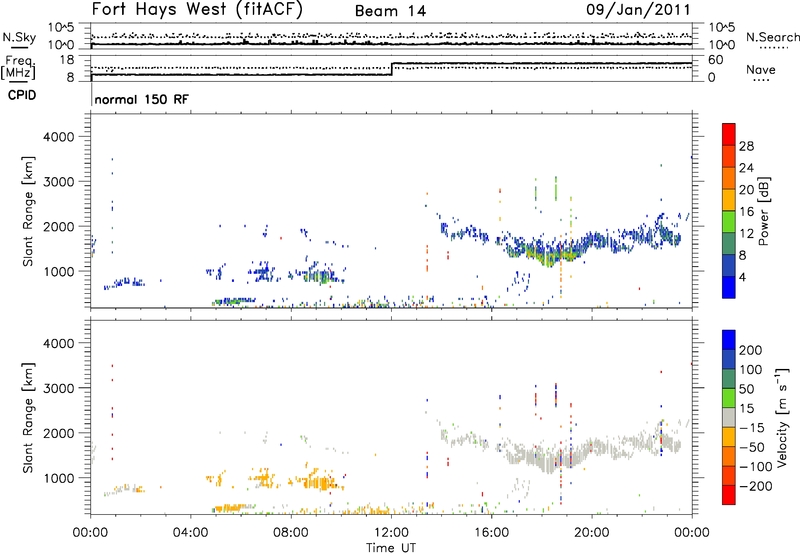
Task: Click the "1000" tick on the velocity panel
Action: pos(58,478)
